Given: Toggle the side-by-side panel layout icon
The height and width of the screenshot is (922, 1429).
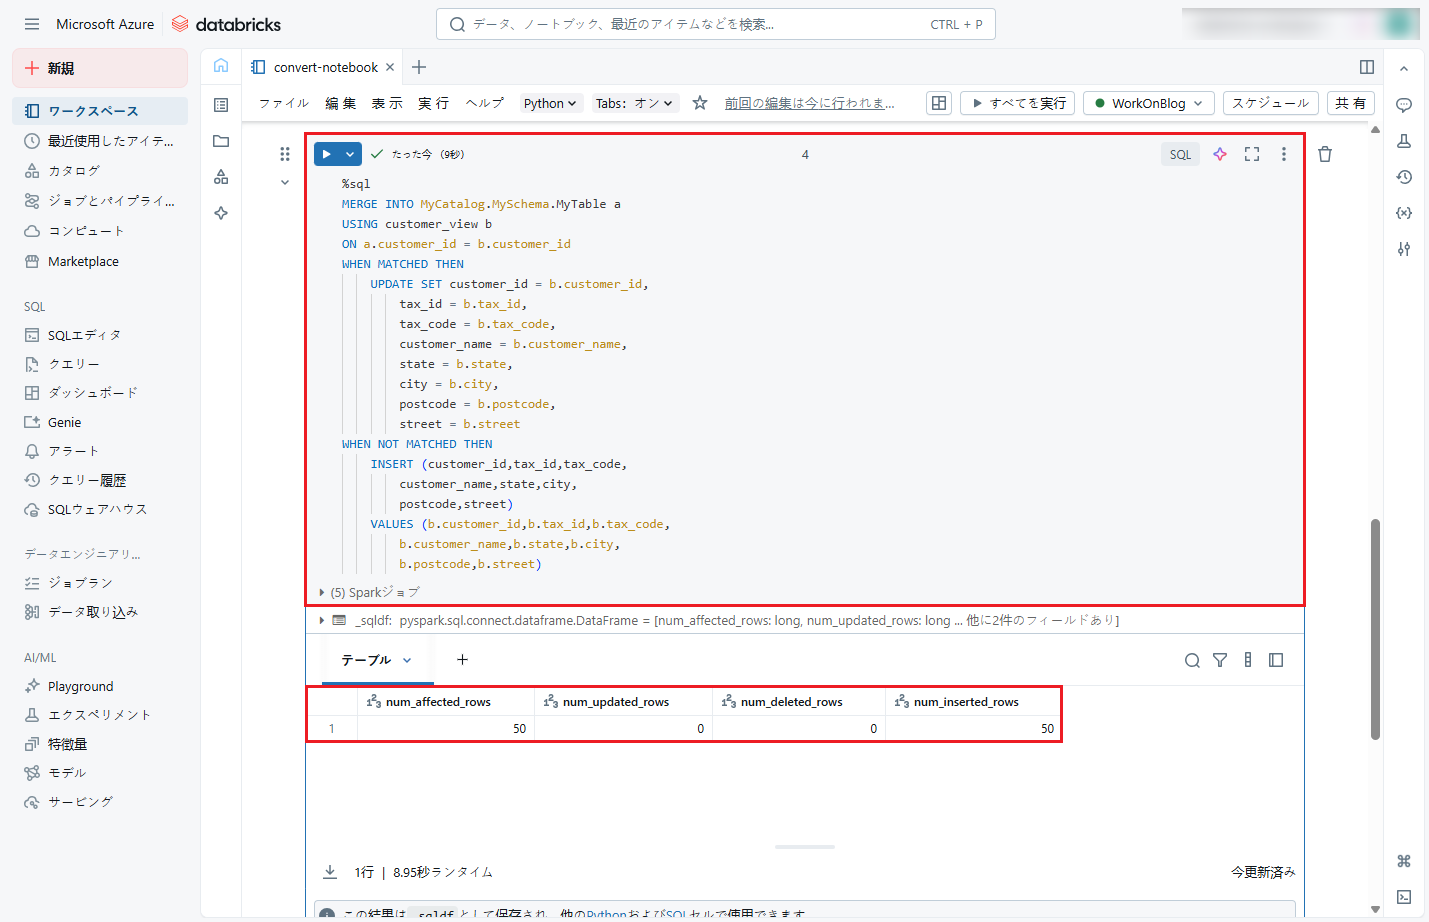Looking at the screenshot, I should pos(1367,67).
